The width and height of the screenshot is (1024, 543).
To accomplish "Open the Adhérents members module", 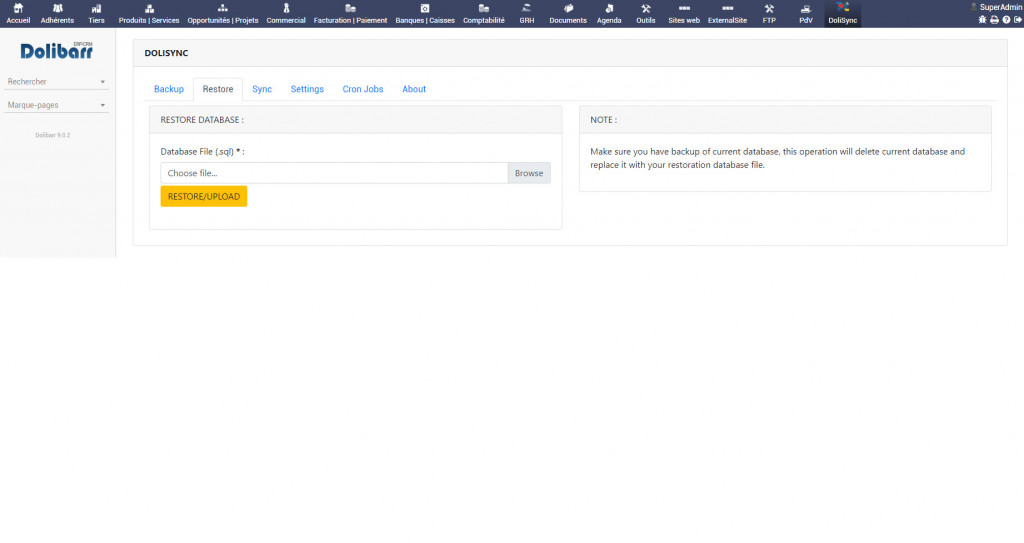I will click(57, 13).
